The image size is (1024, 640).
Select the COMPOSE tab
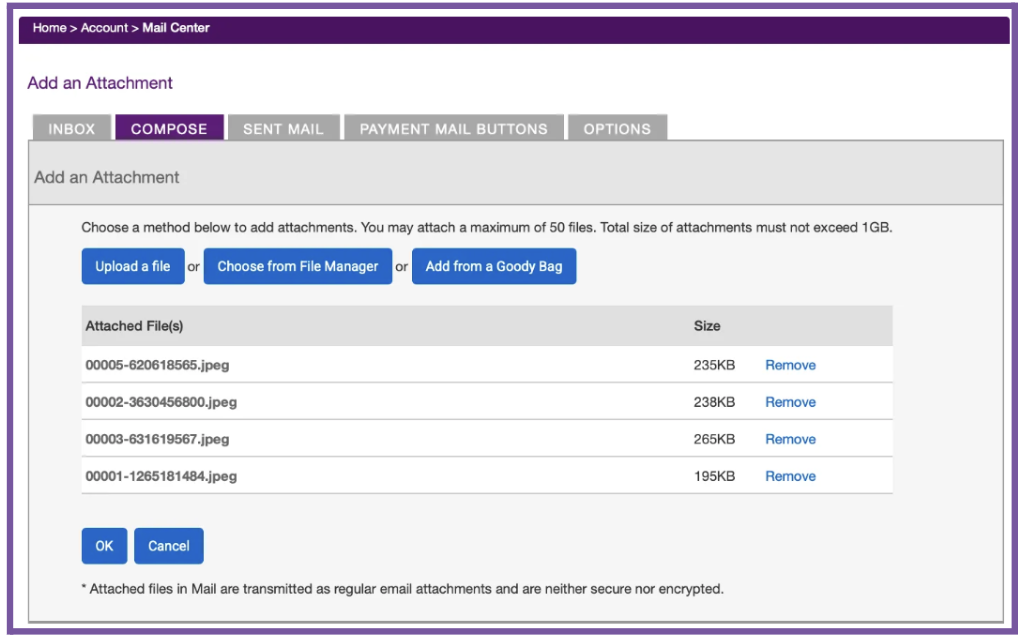(169, 128)
